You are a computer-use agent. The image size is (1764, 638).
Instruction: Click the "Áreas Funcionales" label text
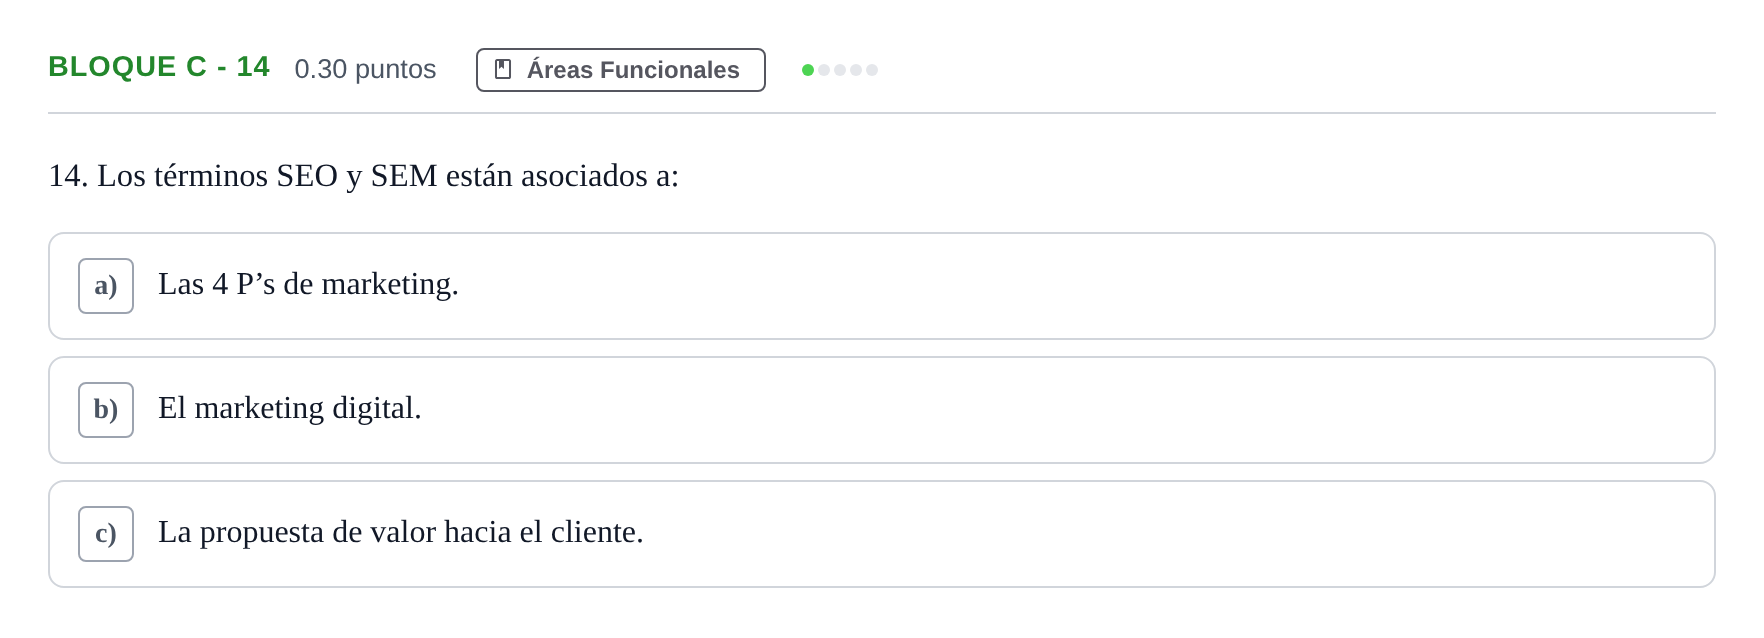pos(633,69)
